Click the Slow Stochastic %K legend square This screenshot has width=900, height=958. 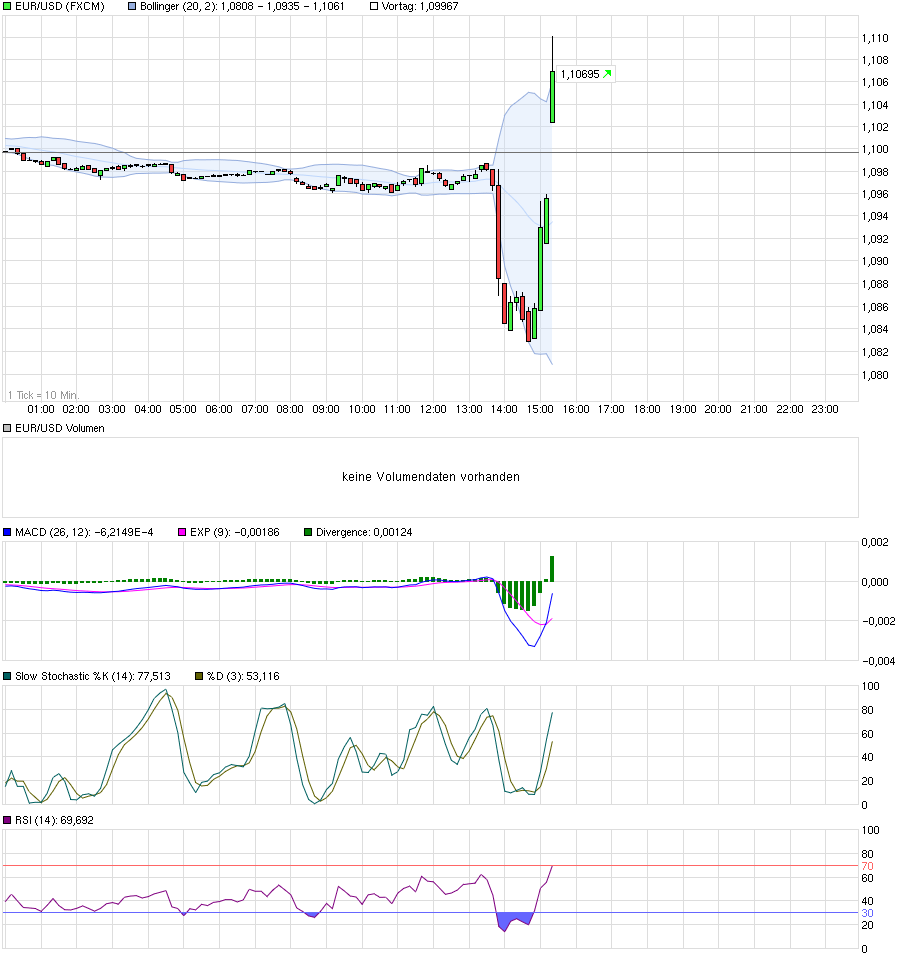pyautogui.click(x=6, y=676)
